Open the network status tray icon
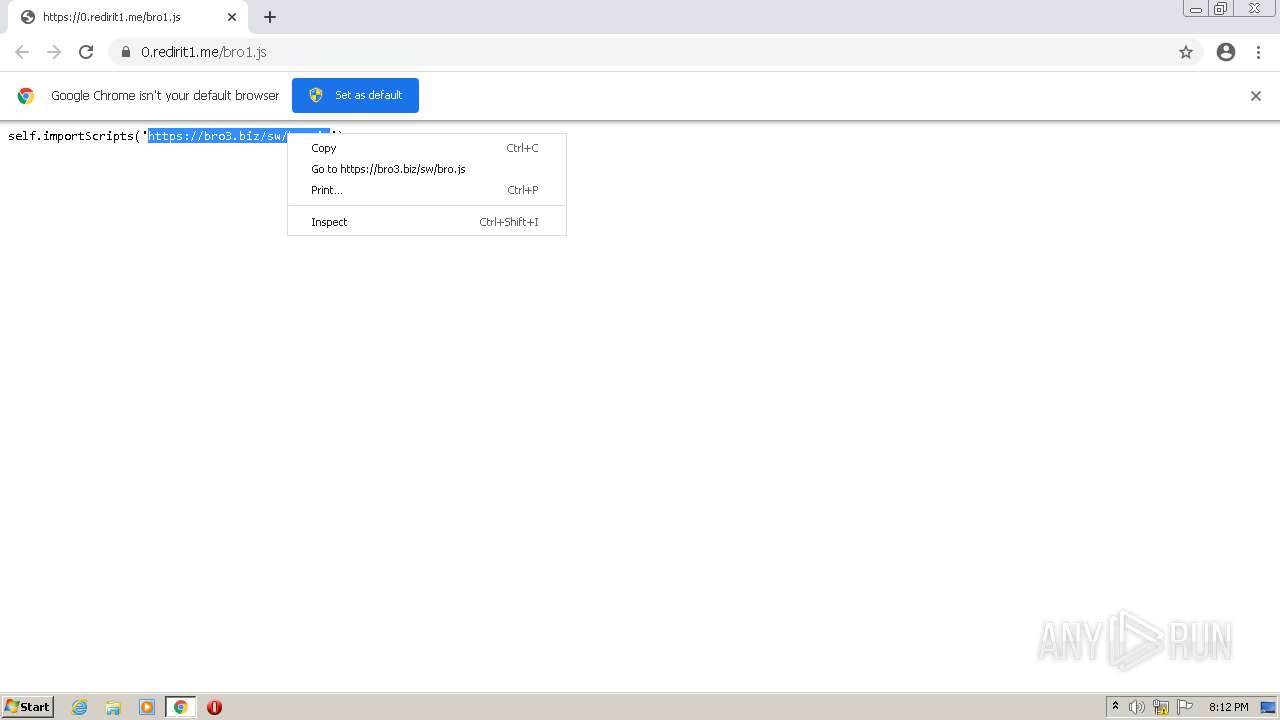The height and width of the screenshot is (720, 1280). click(x=1161, y=707)
